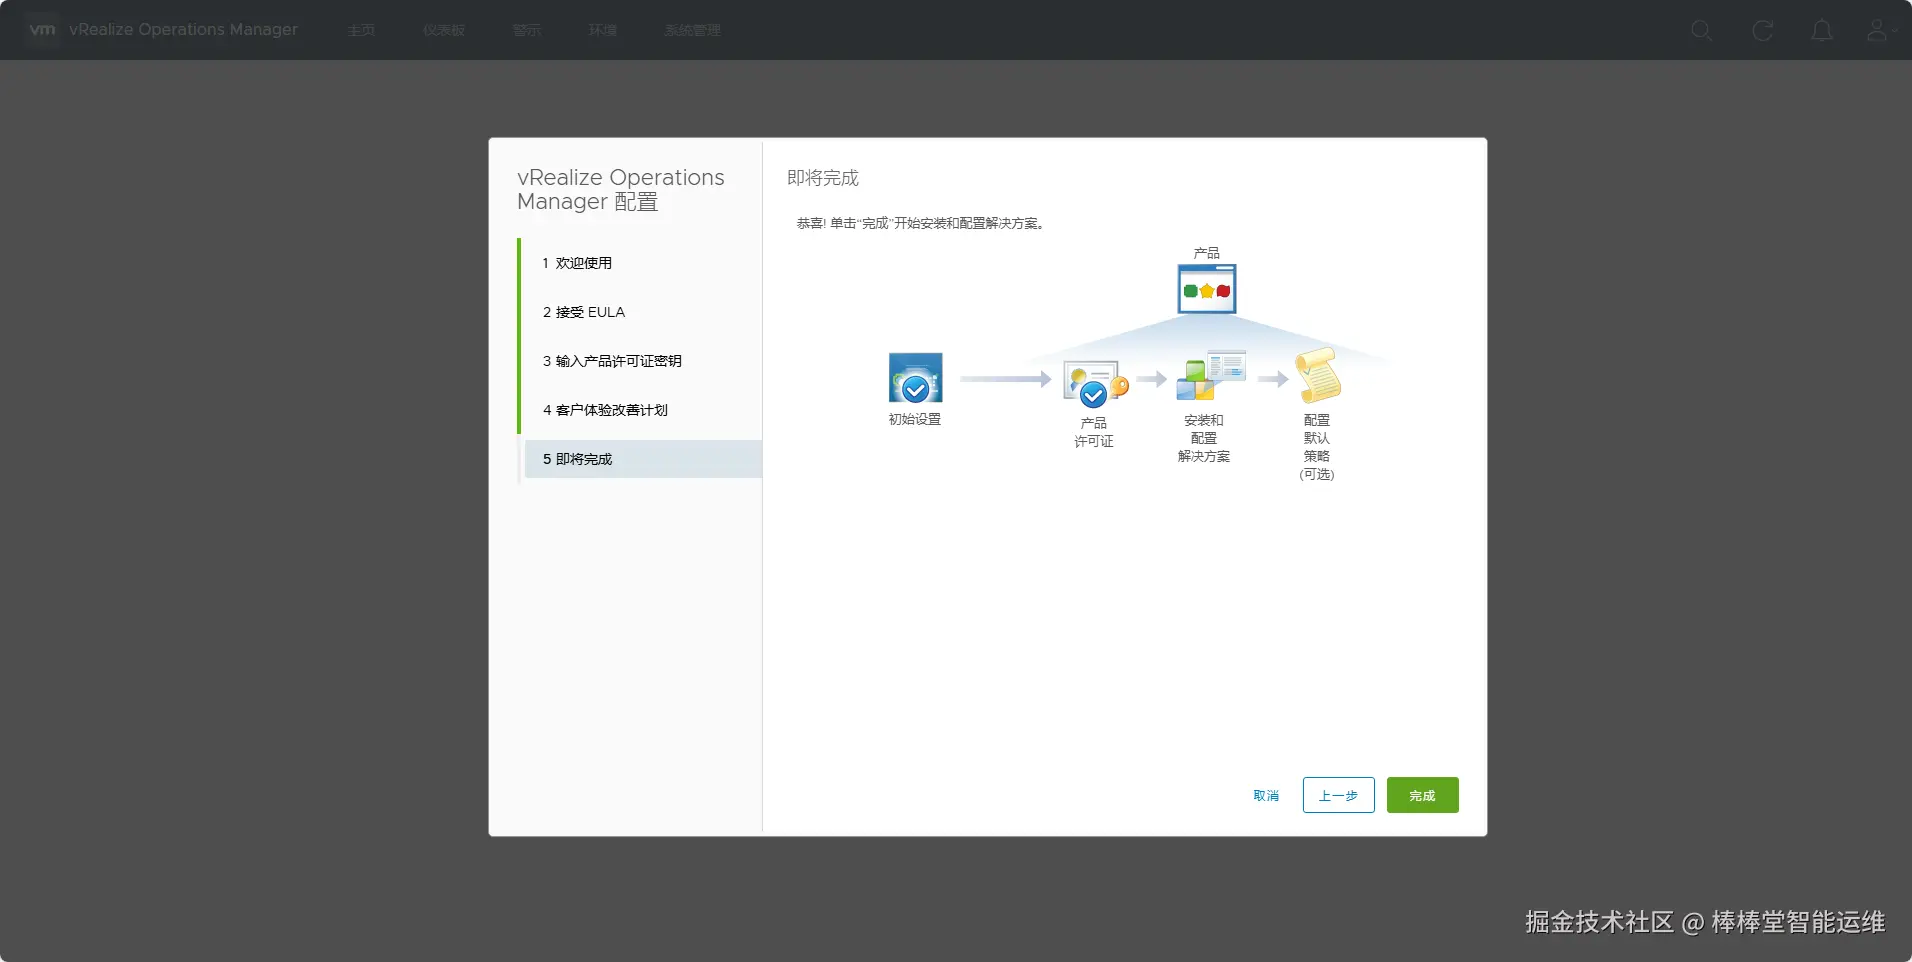Click the dialog title ending with 配置
Image resolution: width=1912 pixels, height=962 pixels.
tap(621, 189)
